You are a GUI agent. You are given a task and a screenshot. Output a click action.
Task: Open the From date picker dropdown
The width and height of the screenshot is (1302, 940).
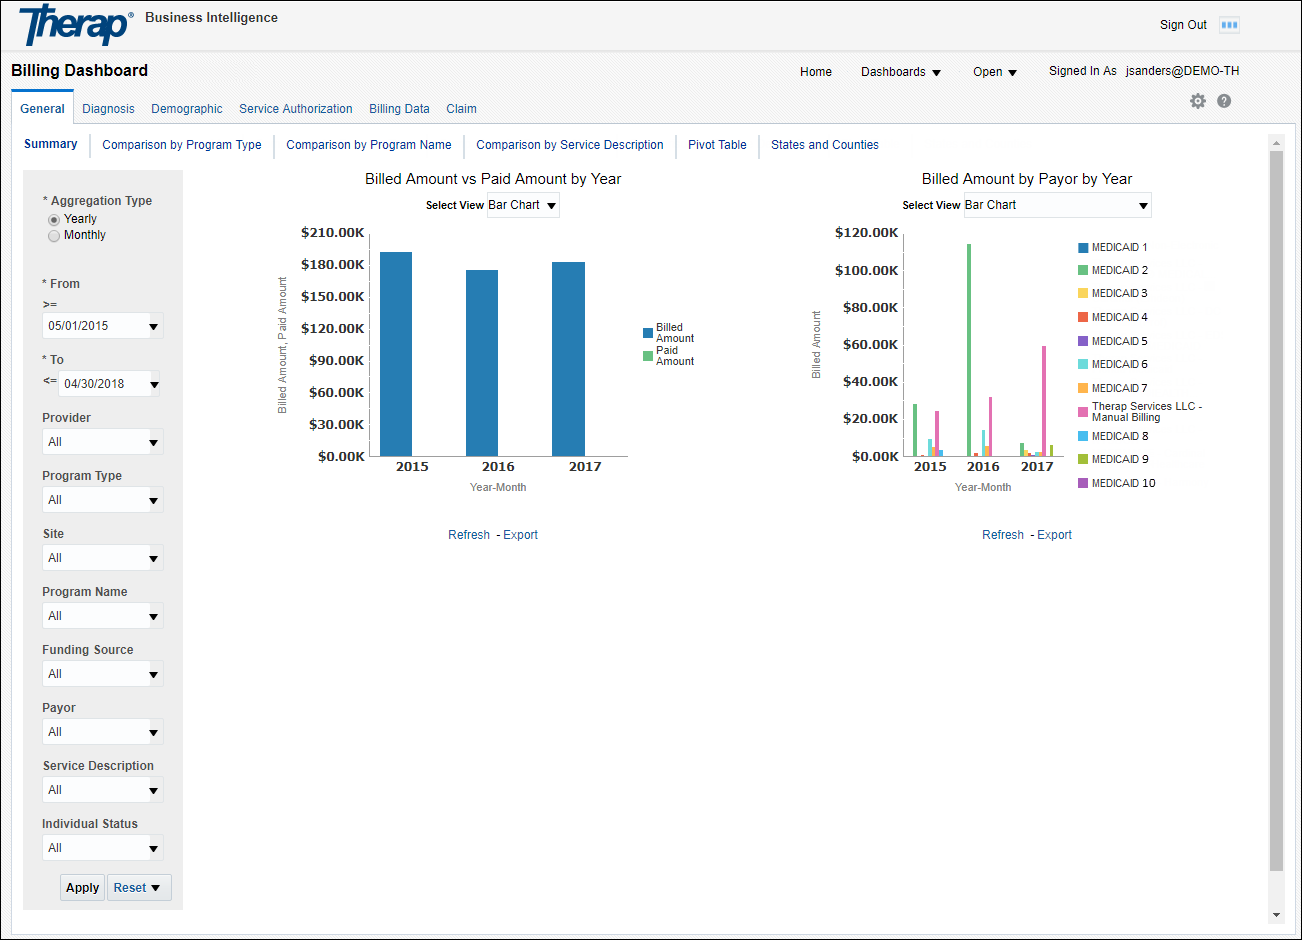point(153,325)
